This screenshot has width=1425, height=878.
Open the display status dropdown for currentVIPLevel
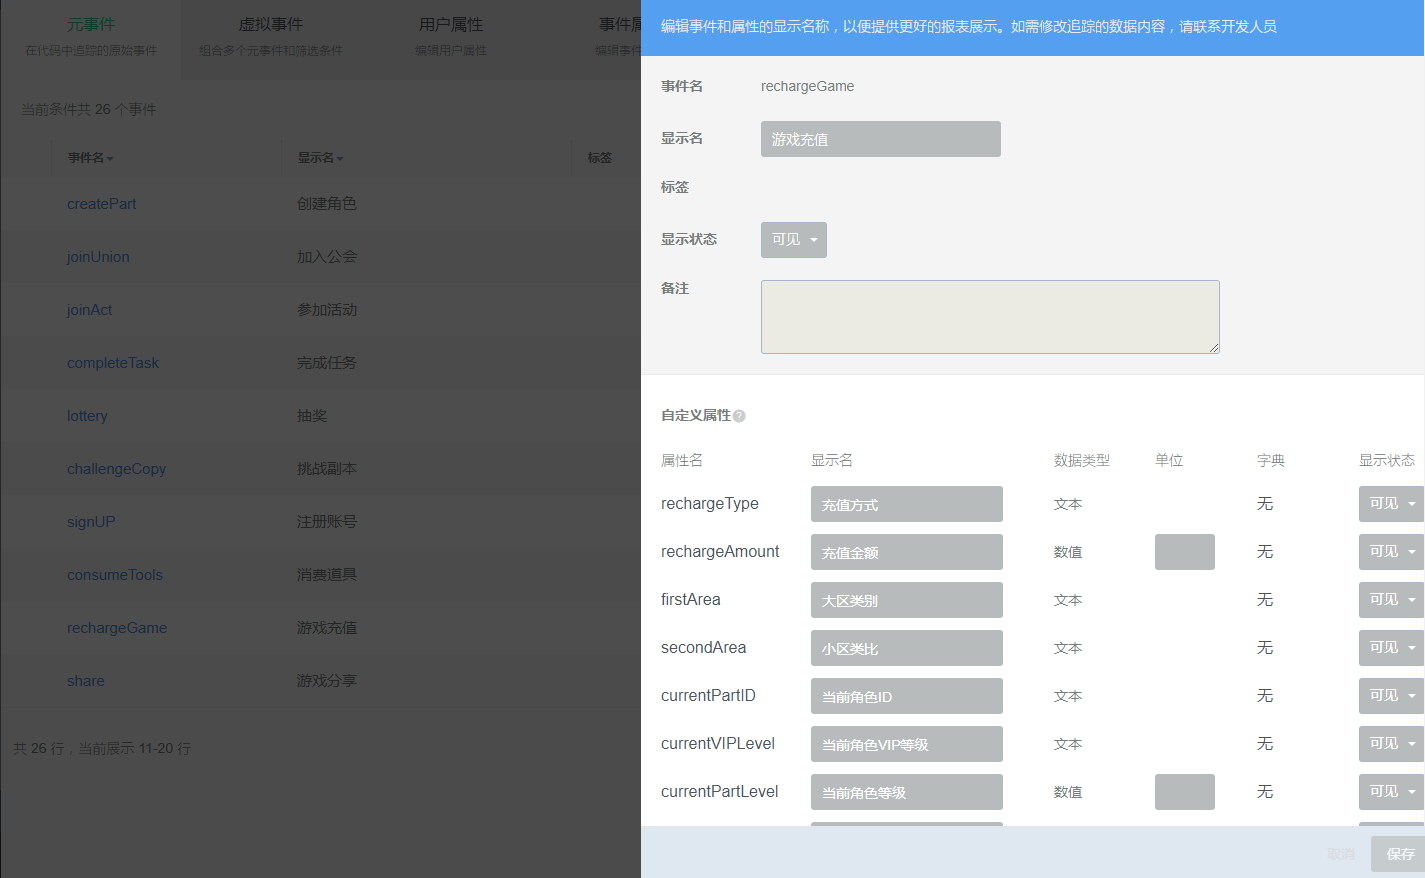(1391, 744)
